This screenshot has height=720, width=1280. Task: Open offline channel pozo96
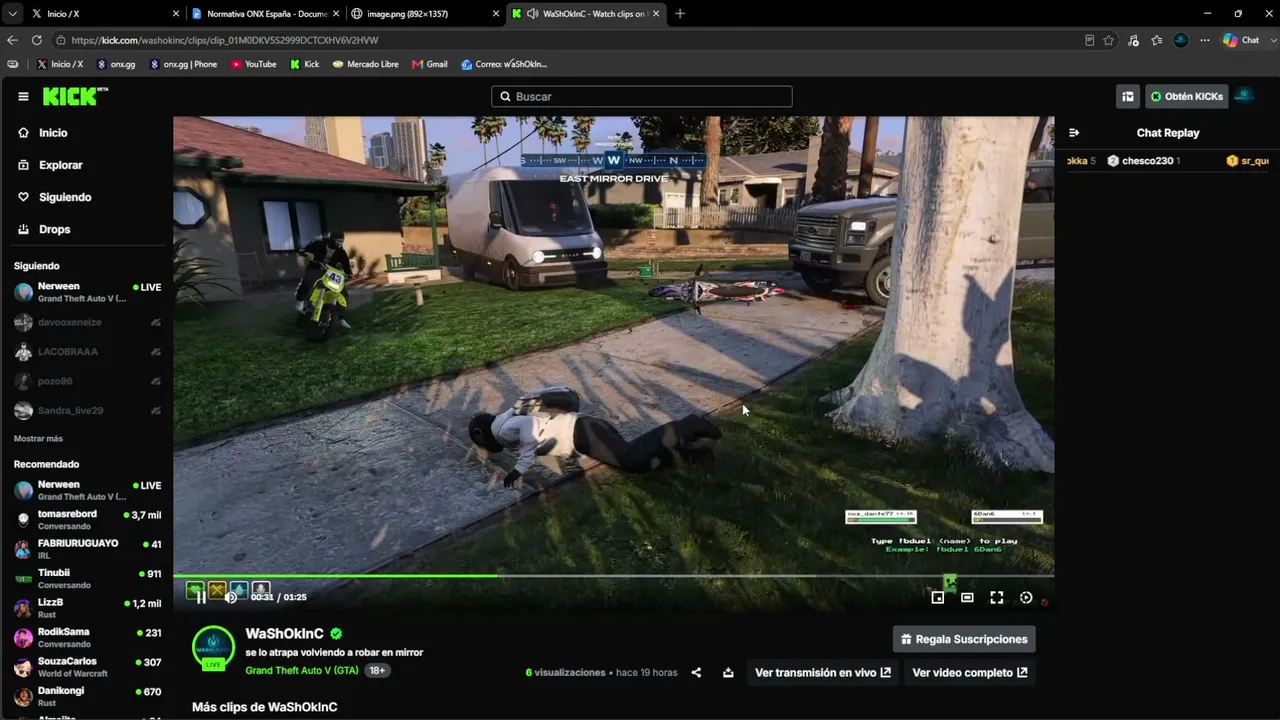[88, 381]
